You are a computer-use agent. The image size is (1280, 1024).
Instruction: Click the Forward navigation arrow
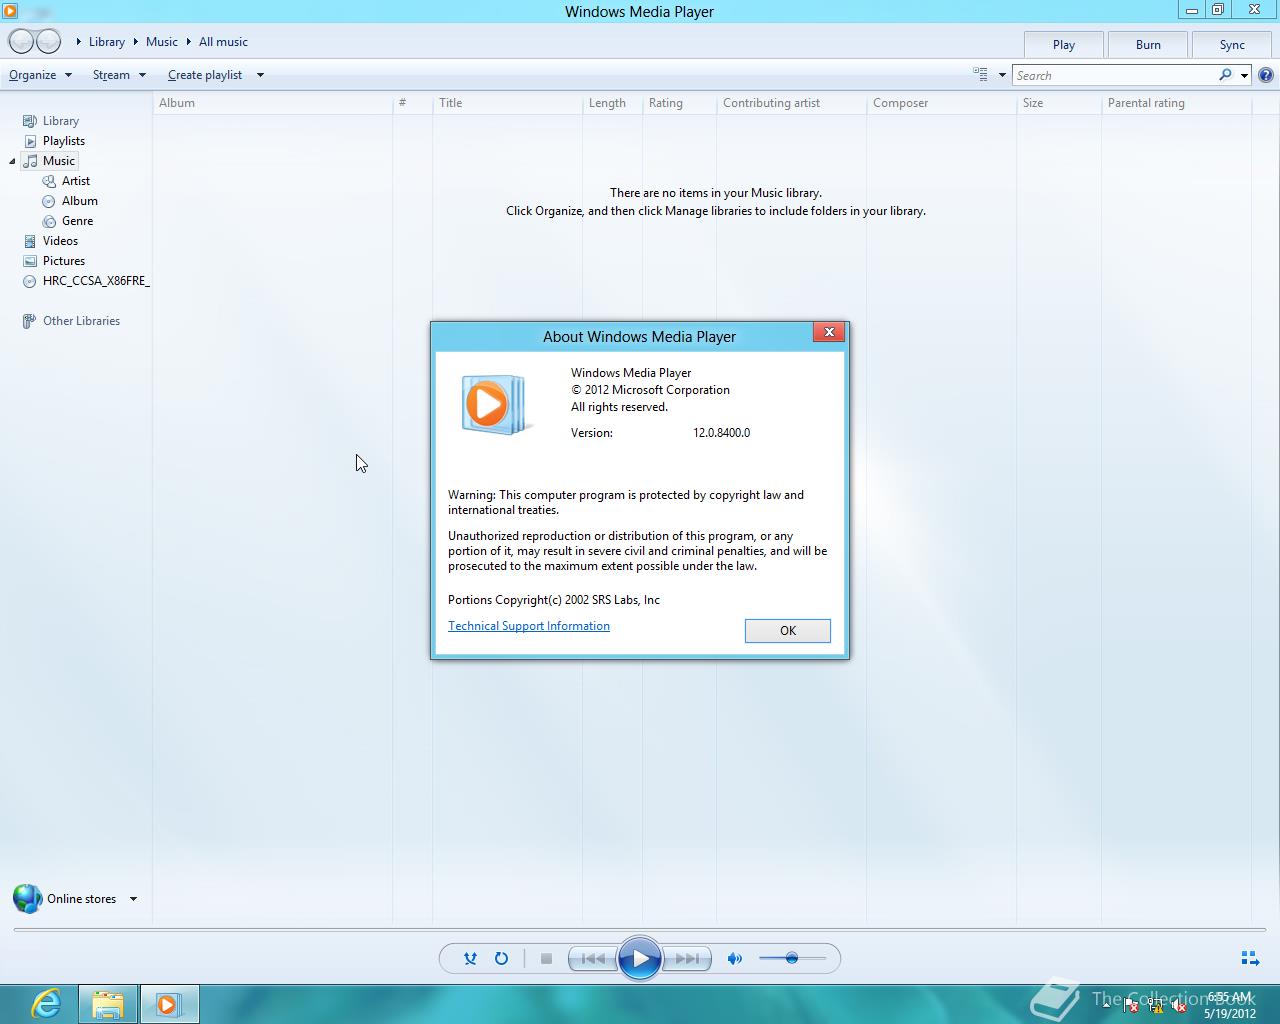[49, 41]
